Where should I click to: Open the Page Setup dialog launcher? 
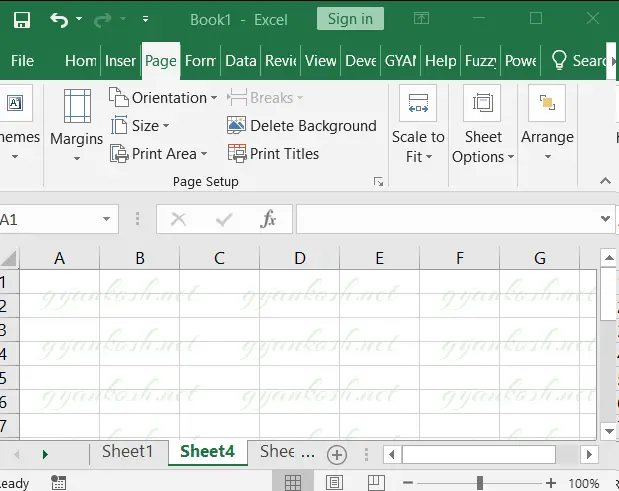click(x=378, y=182)
